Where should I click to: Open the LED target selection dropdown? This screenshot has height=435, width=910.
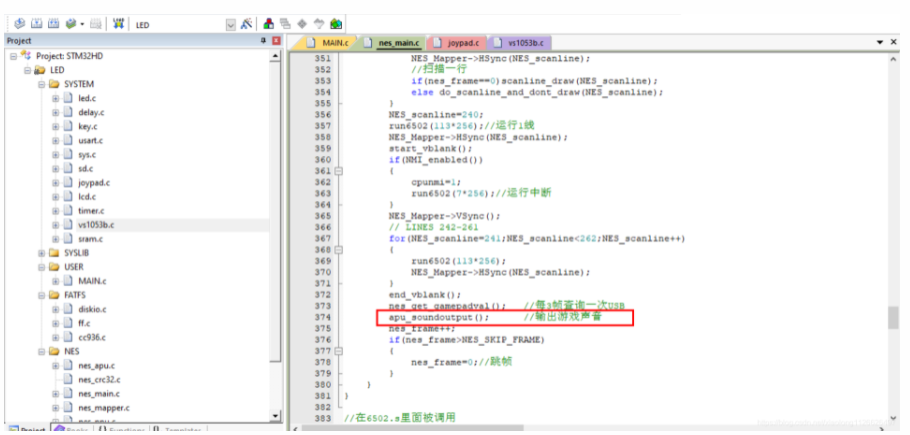pos(230,25)
